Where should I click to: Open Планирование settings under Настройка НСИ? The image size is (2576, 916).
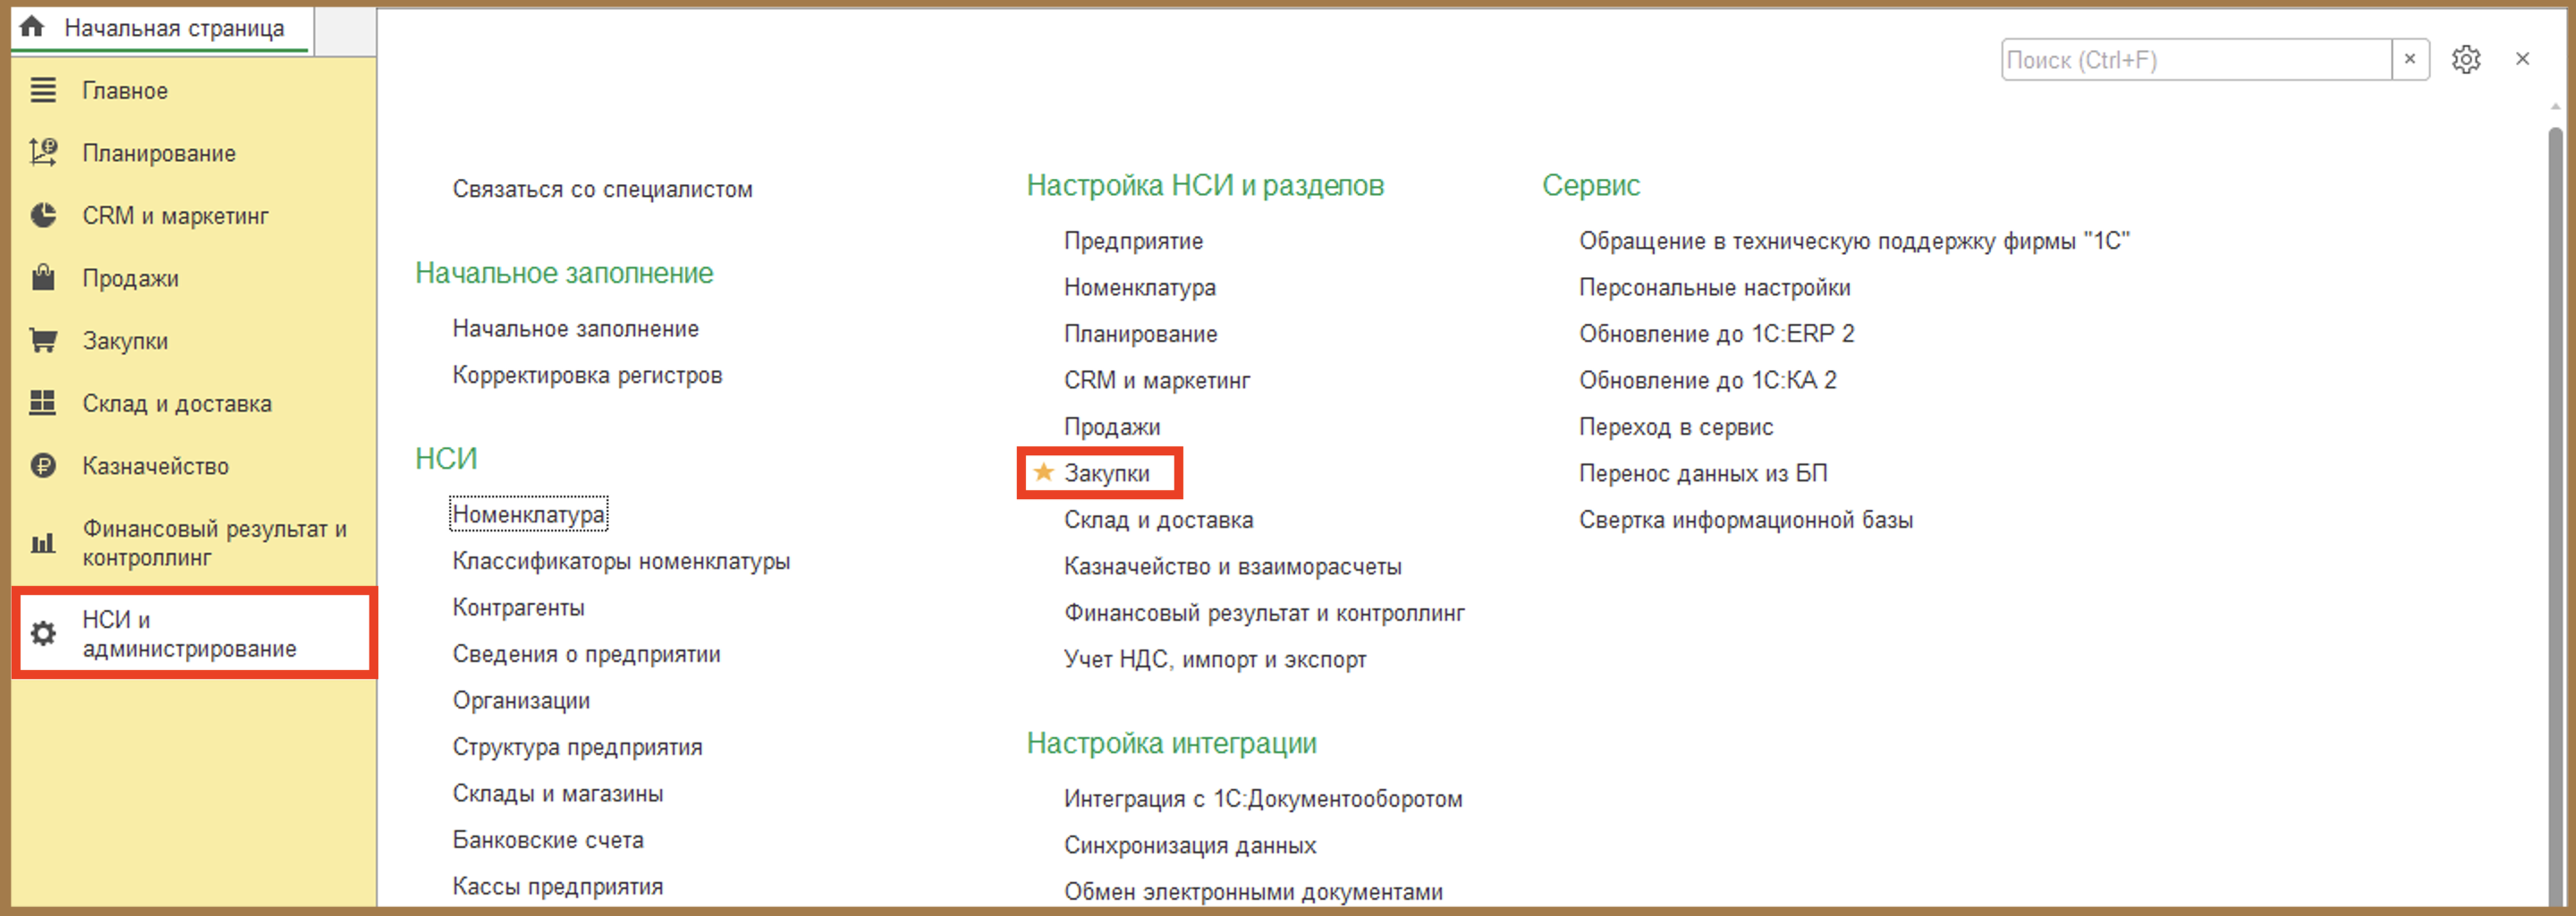pyautogui.click(x=1140, y=334)
